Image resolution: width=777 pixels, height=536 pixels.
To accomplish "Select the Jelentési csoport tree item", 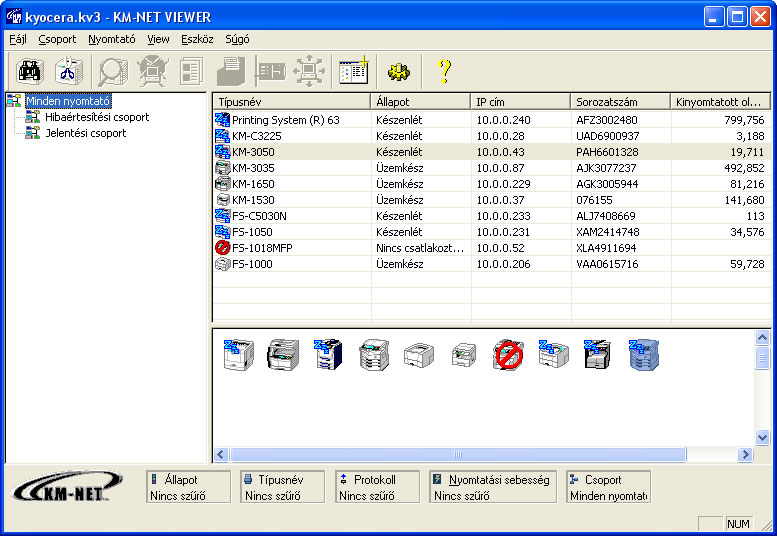I will tap(86, 133).
